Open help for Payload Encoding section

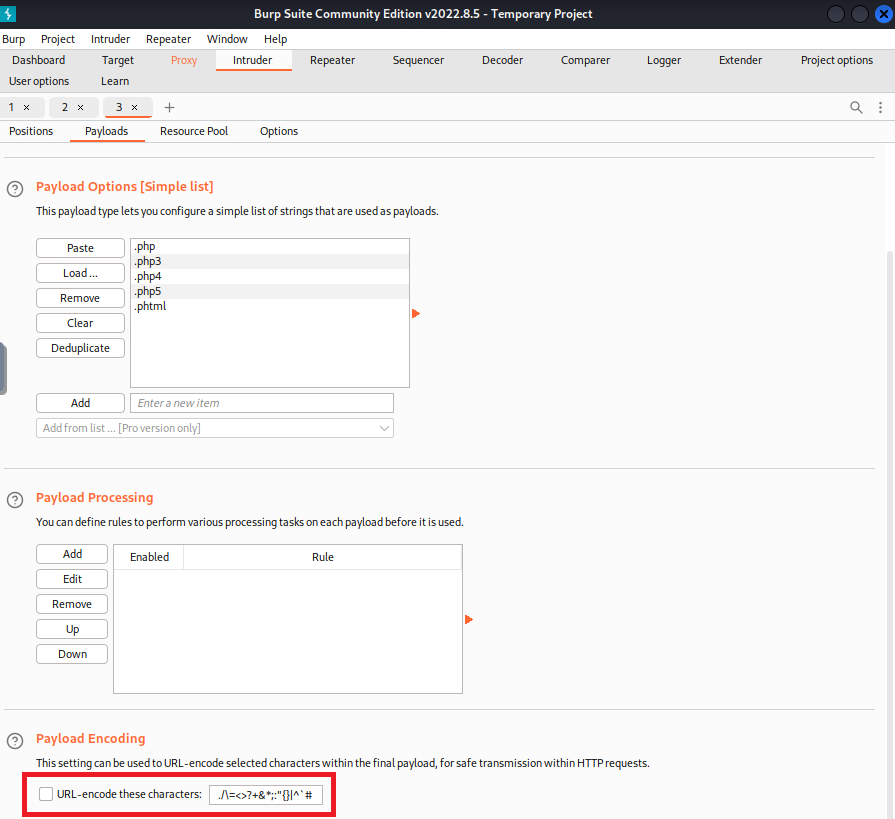15,741
